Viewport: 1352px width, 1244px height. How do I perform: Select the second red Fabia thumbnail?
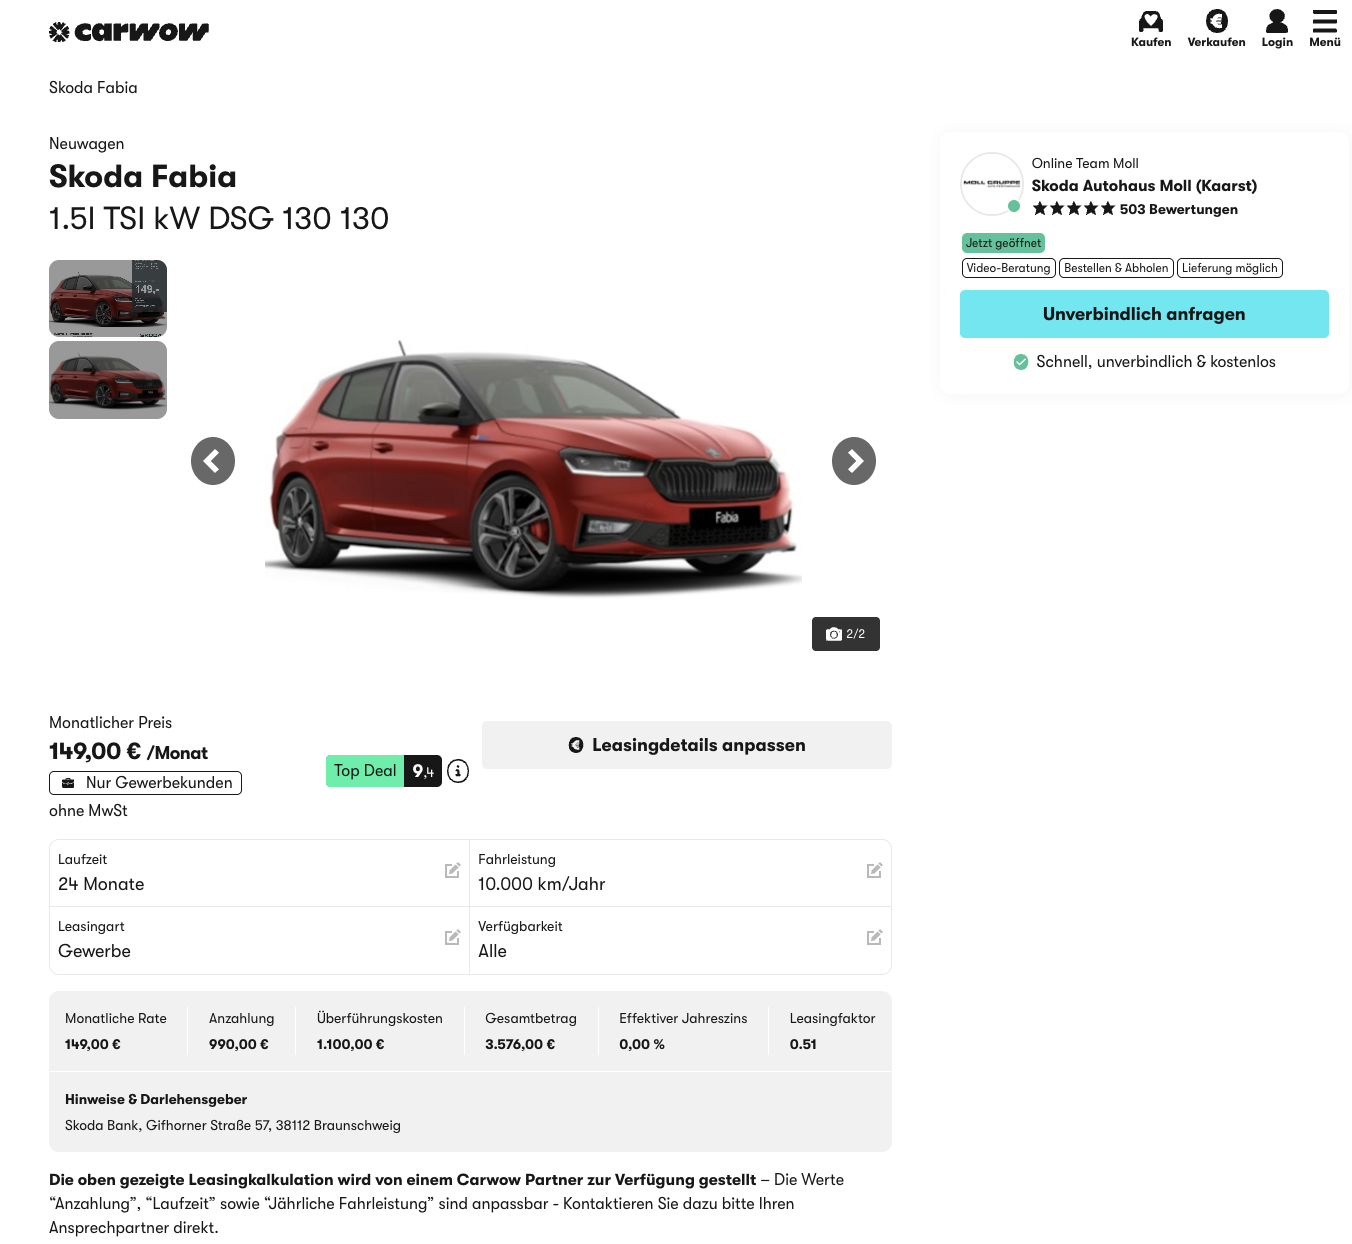coord(108,380)
